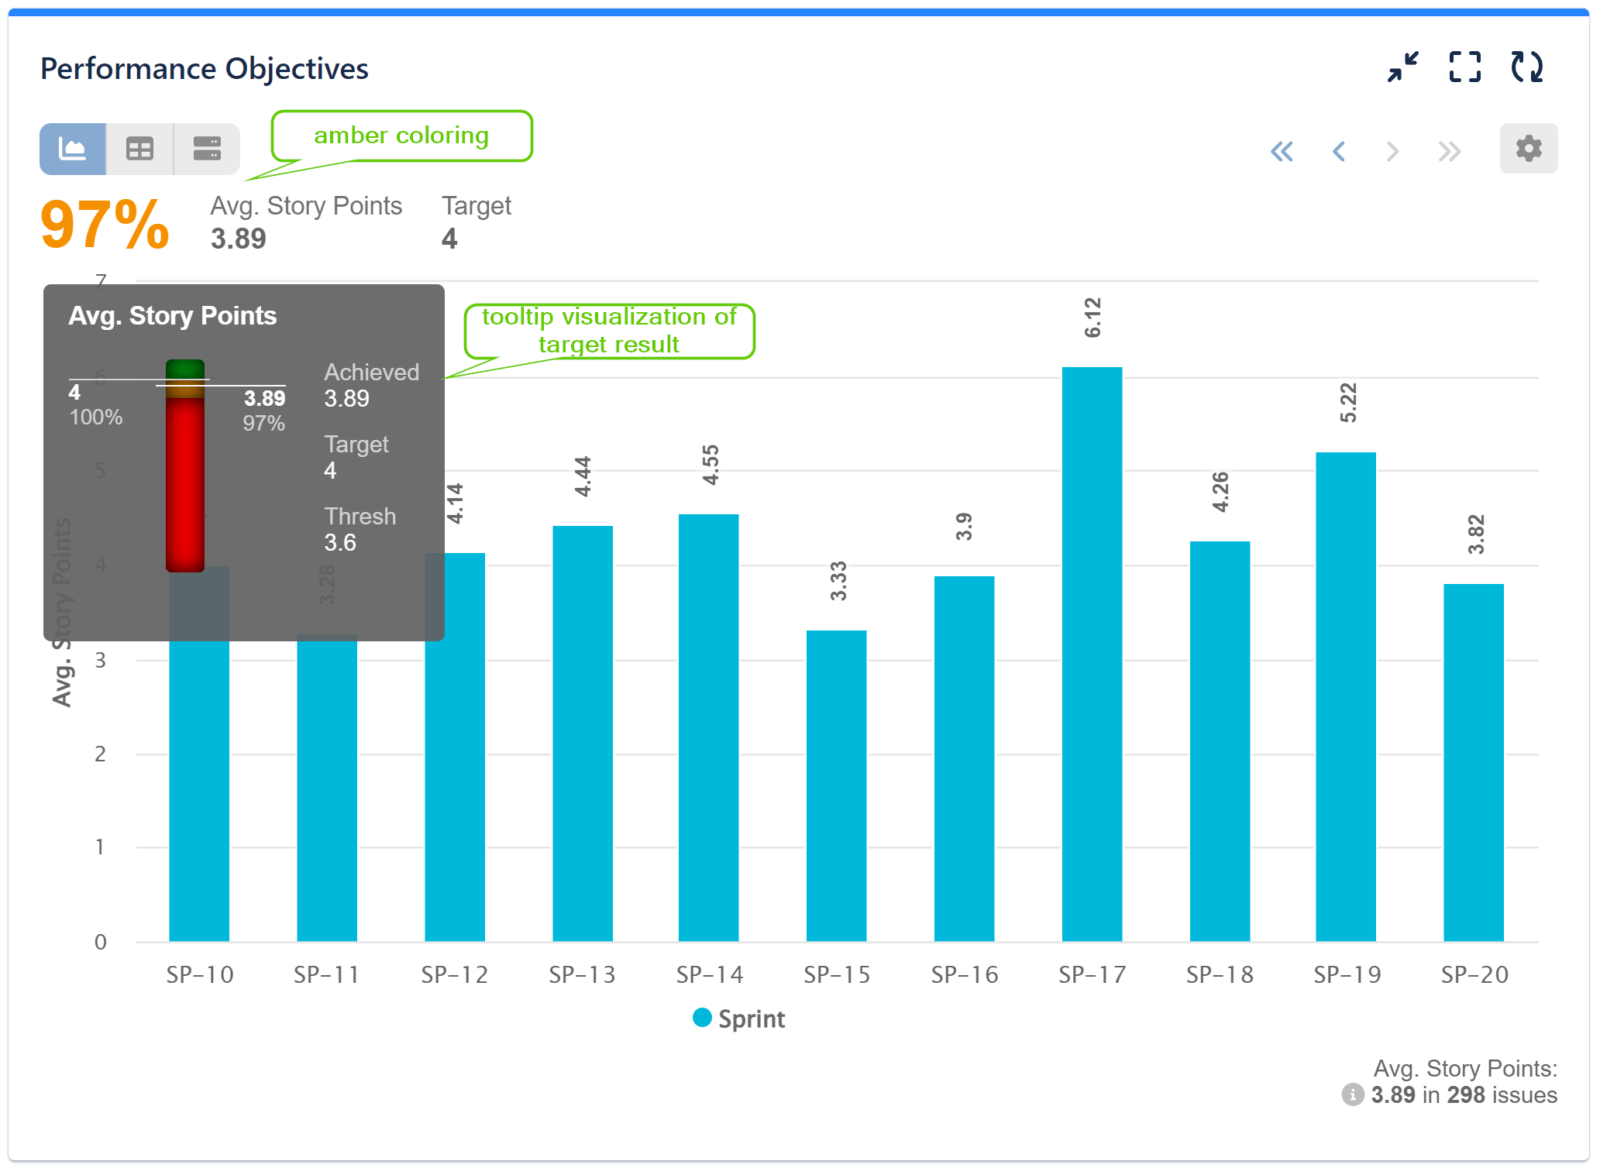1600x1168 pixels.
Task: Click the info icon next to 298 issues
Action: [x=1352, y=1095]
